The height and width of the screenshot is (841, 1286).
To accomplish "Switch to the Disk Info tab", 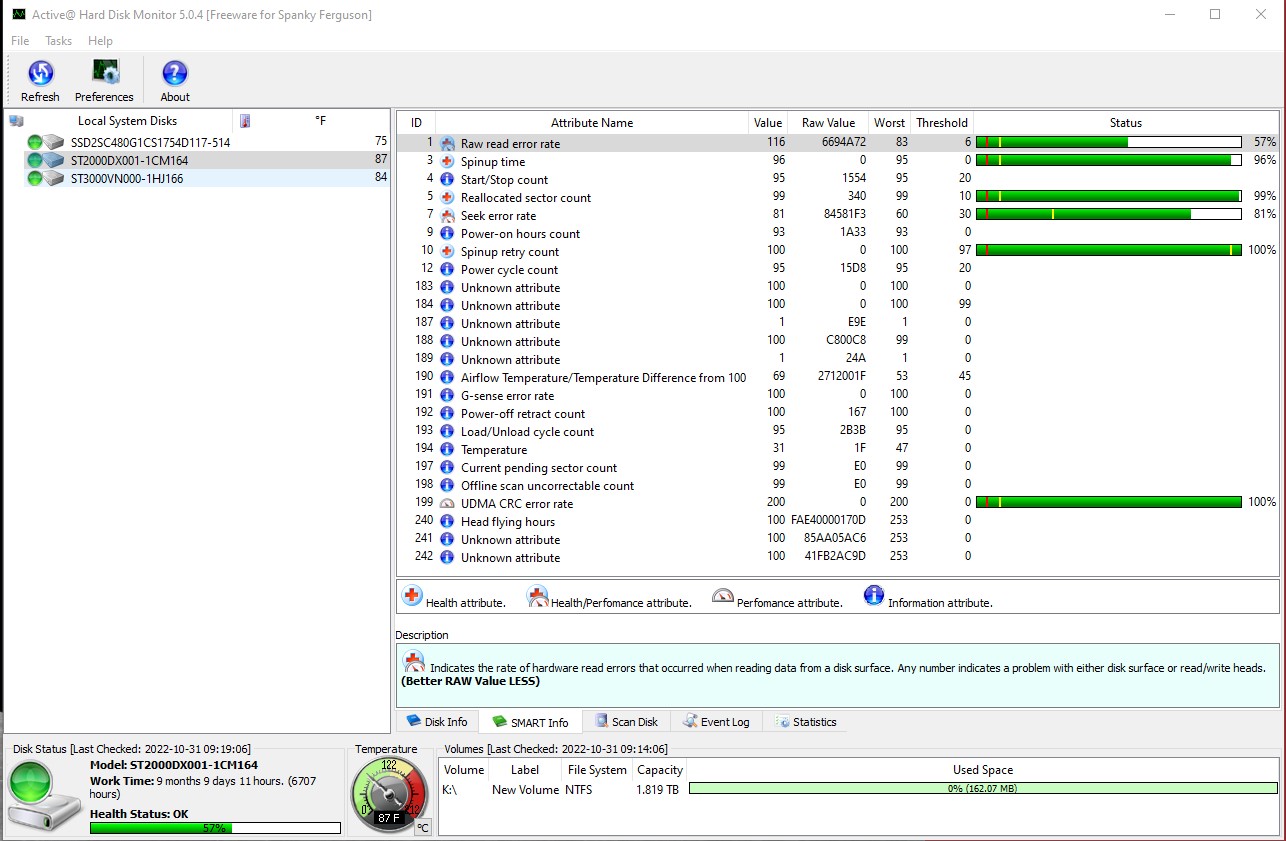I will pos(437,722).
